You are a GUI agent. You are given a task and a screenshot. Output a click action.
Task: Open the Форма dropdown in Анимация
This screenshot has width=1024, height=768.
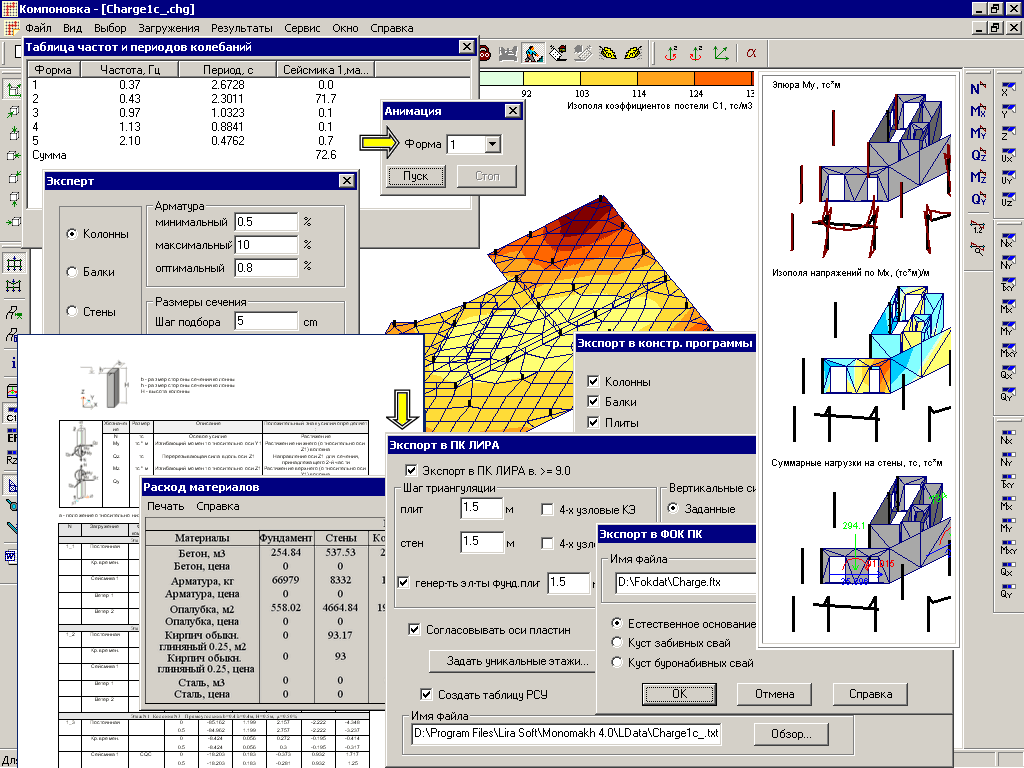(x=491, y=144)
